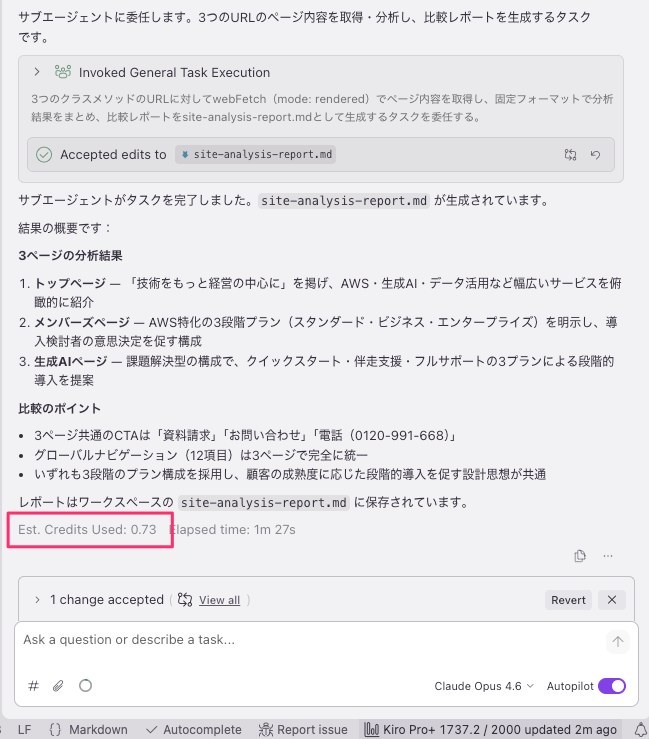Click the View all link

219,600
